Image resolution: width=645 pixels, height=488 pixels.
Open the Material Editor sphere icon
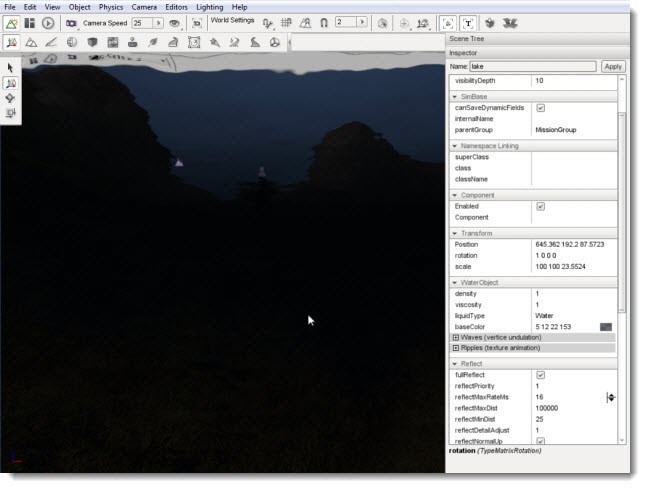coord(72,42)
